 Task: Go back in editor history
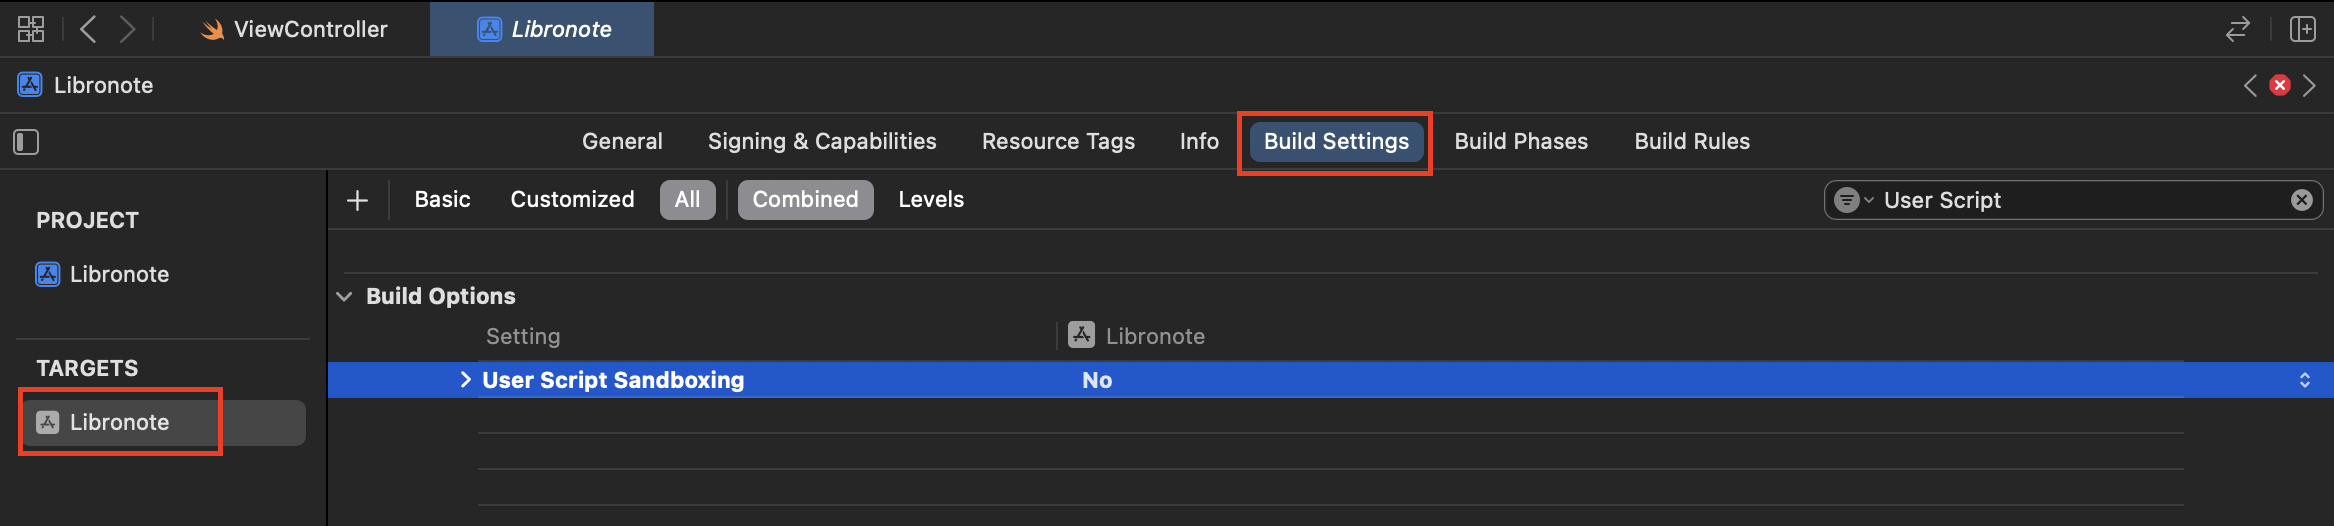click(88, 29)
